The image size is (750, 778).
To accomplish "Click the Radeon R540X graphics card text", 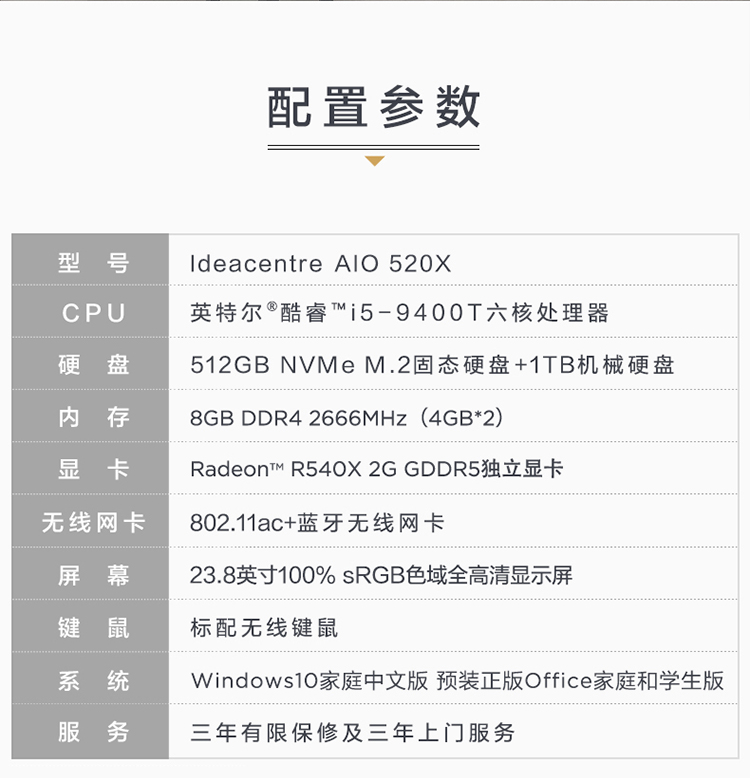I will point(376,469).
